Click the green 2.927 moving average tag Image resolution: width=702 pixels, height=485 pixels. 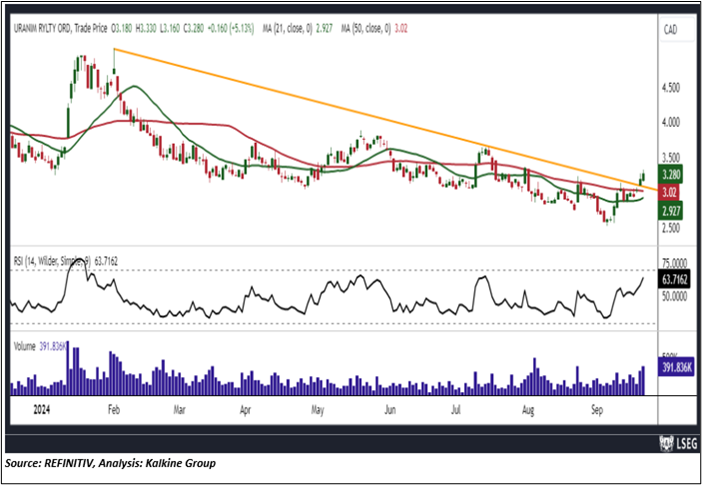click(670, 210)
